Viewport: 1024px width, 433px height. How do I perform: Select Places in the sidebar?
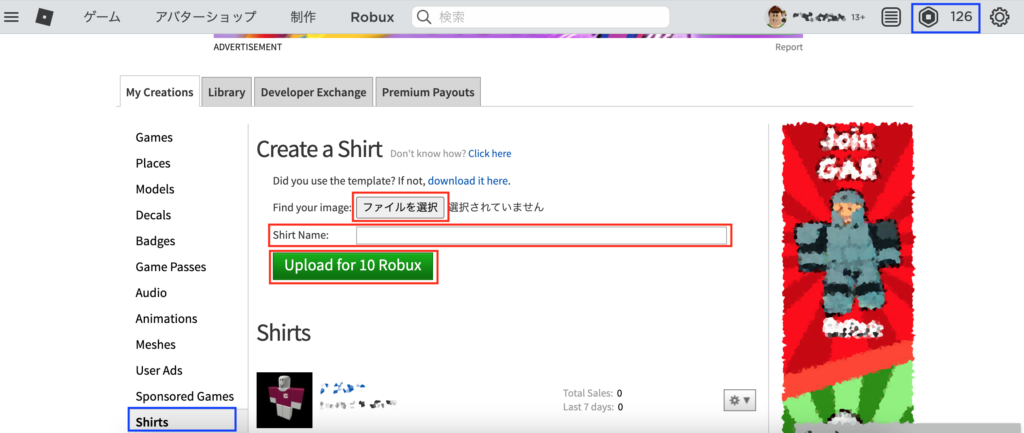tap(153, 163)
